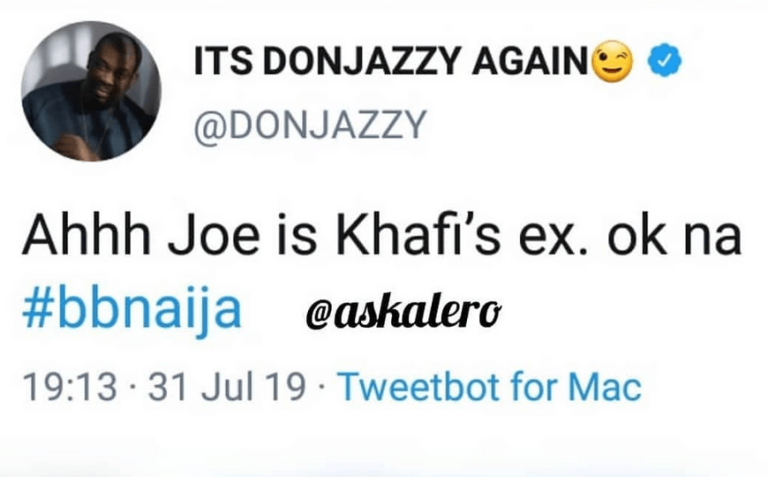Open the @DONJAZZY handle
The height and width of the screenshot is (477, 768).
pyautogui.click(x=310, y=125)
